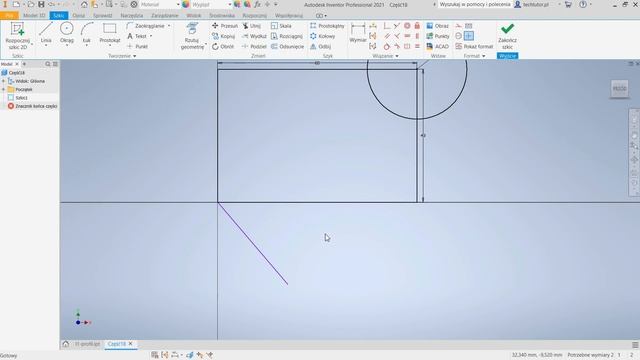Expand the Początek folder node

[3, 89]
